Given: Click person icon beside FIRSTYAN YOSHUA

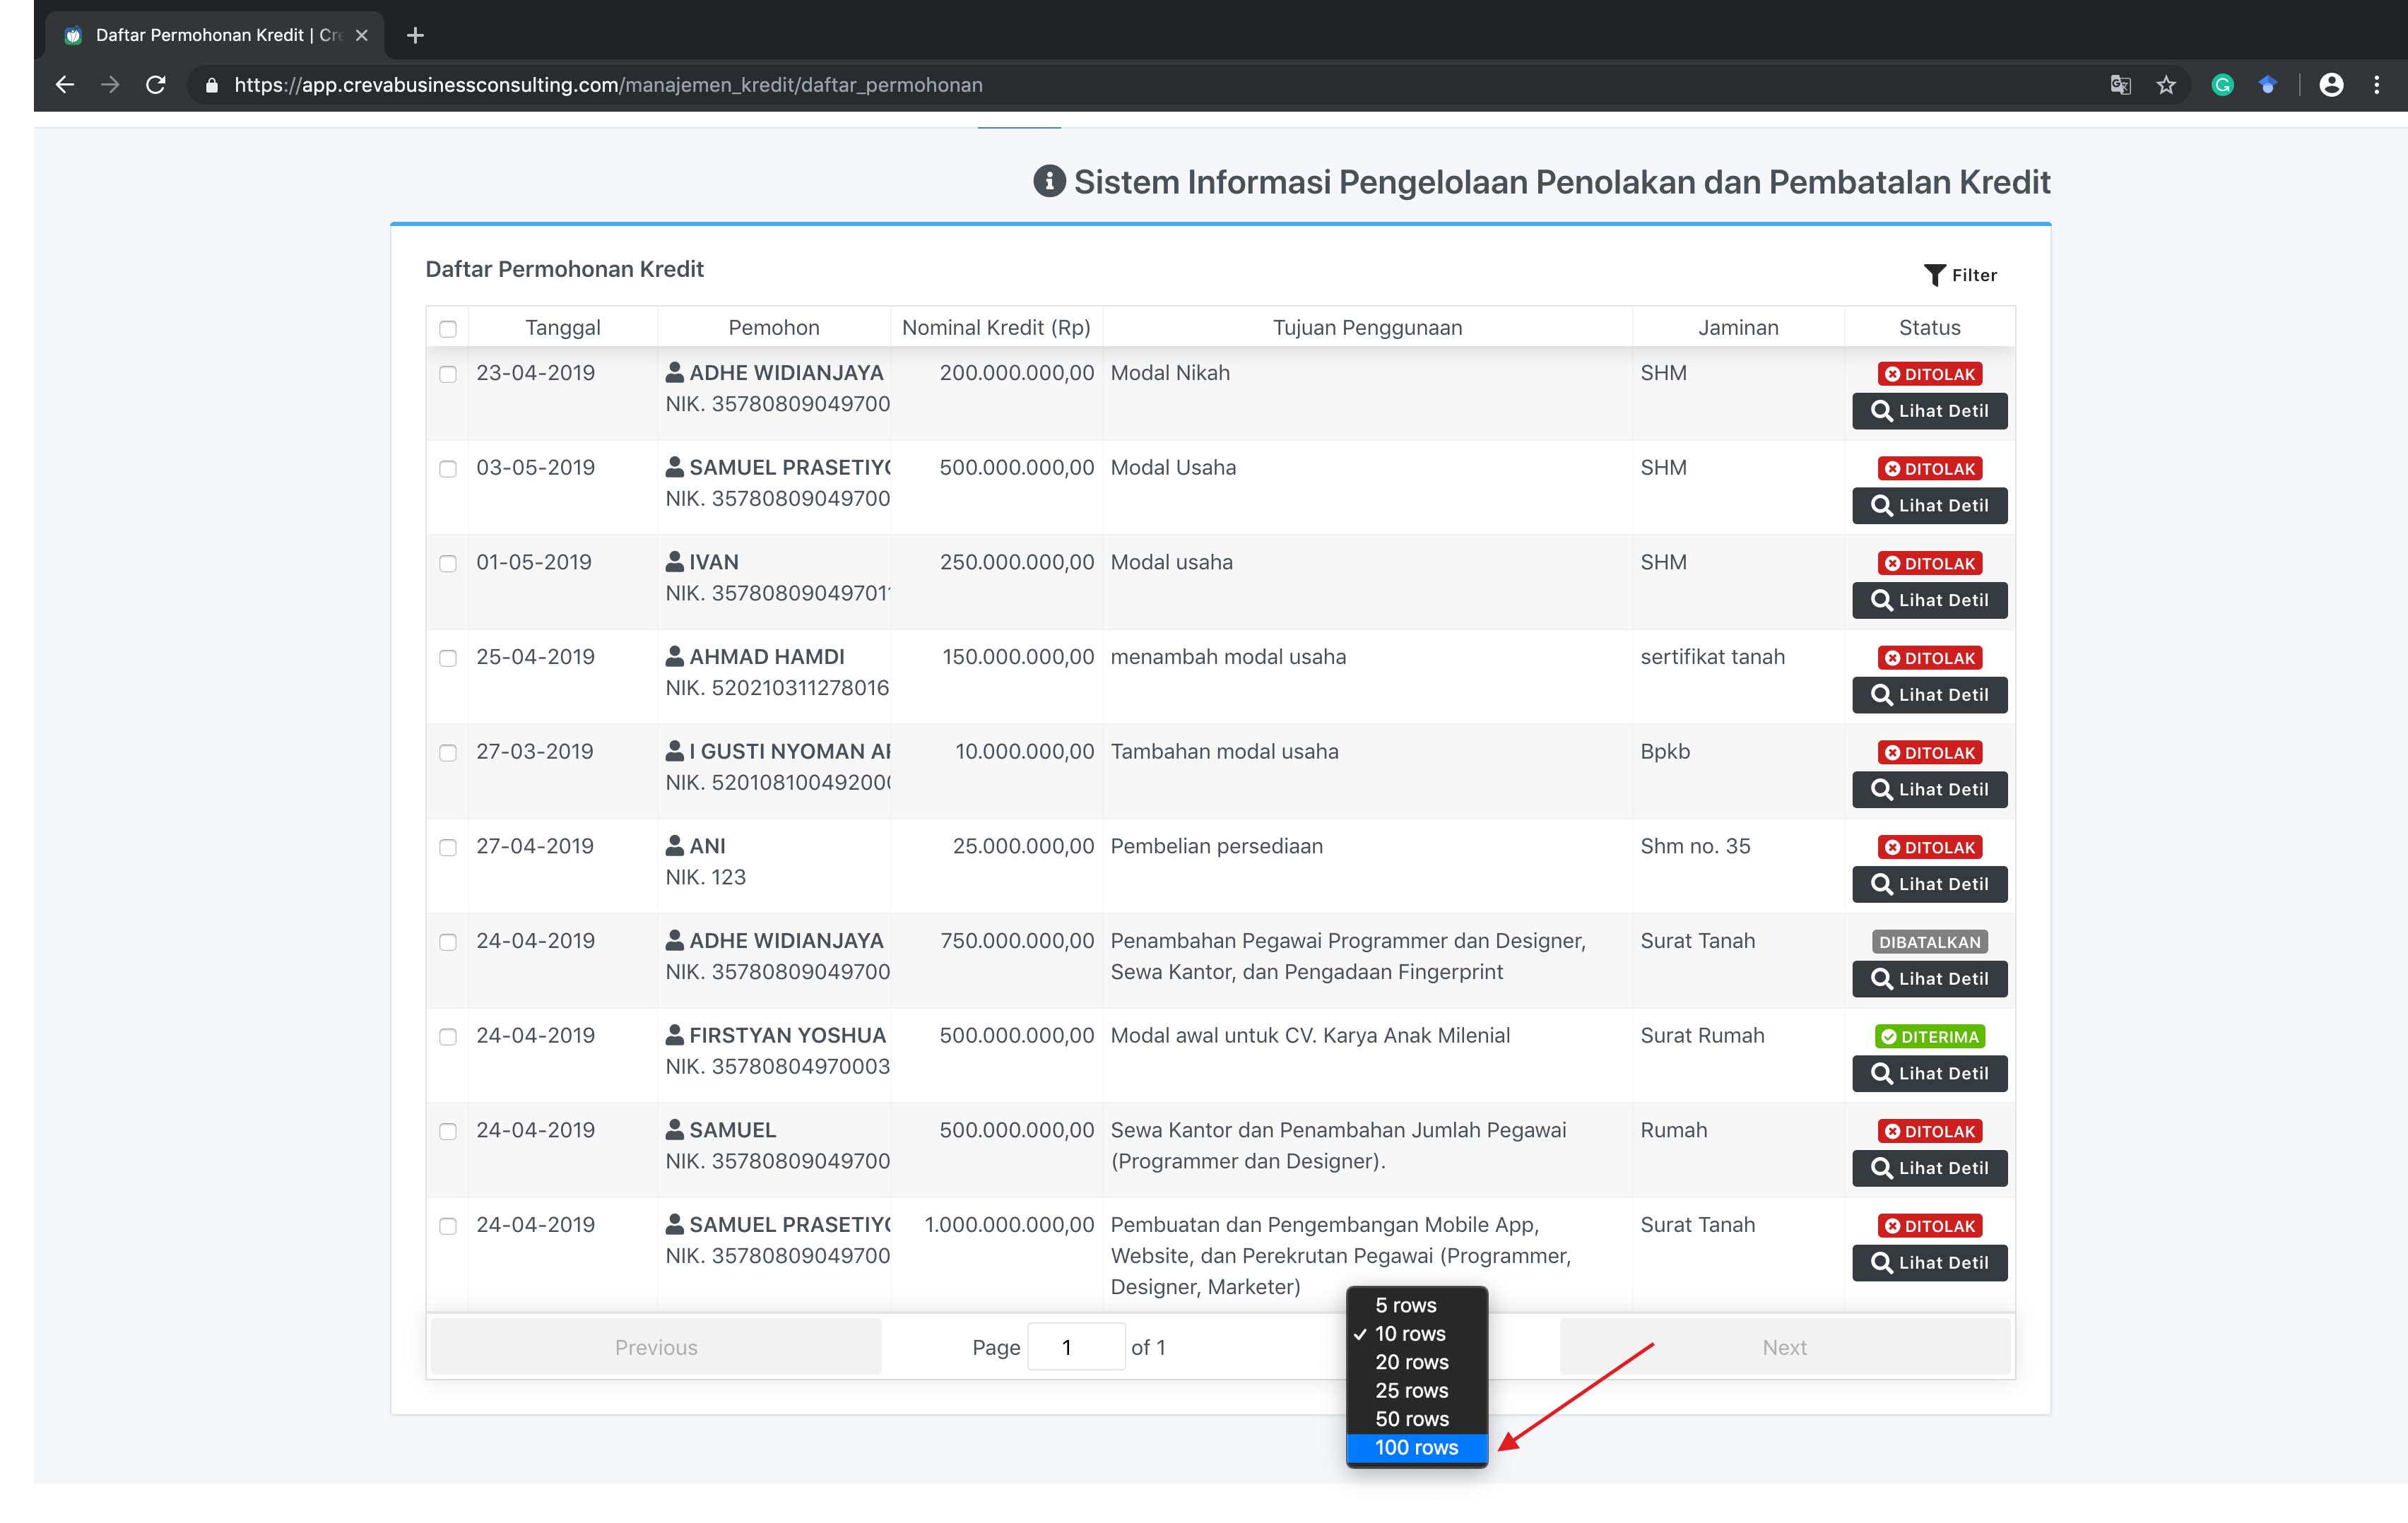Looking at the screenshot, I should pos(675,1035).
